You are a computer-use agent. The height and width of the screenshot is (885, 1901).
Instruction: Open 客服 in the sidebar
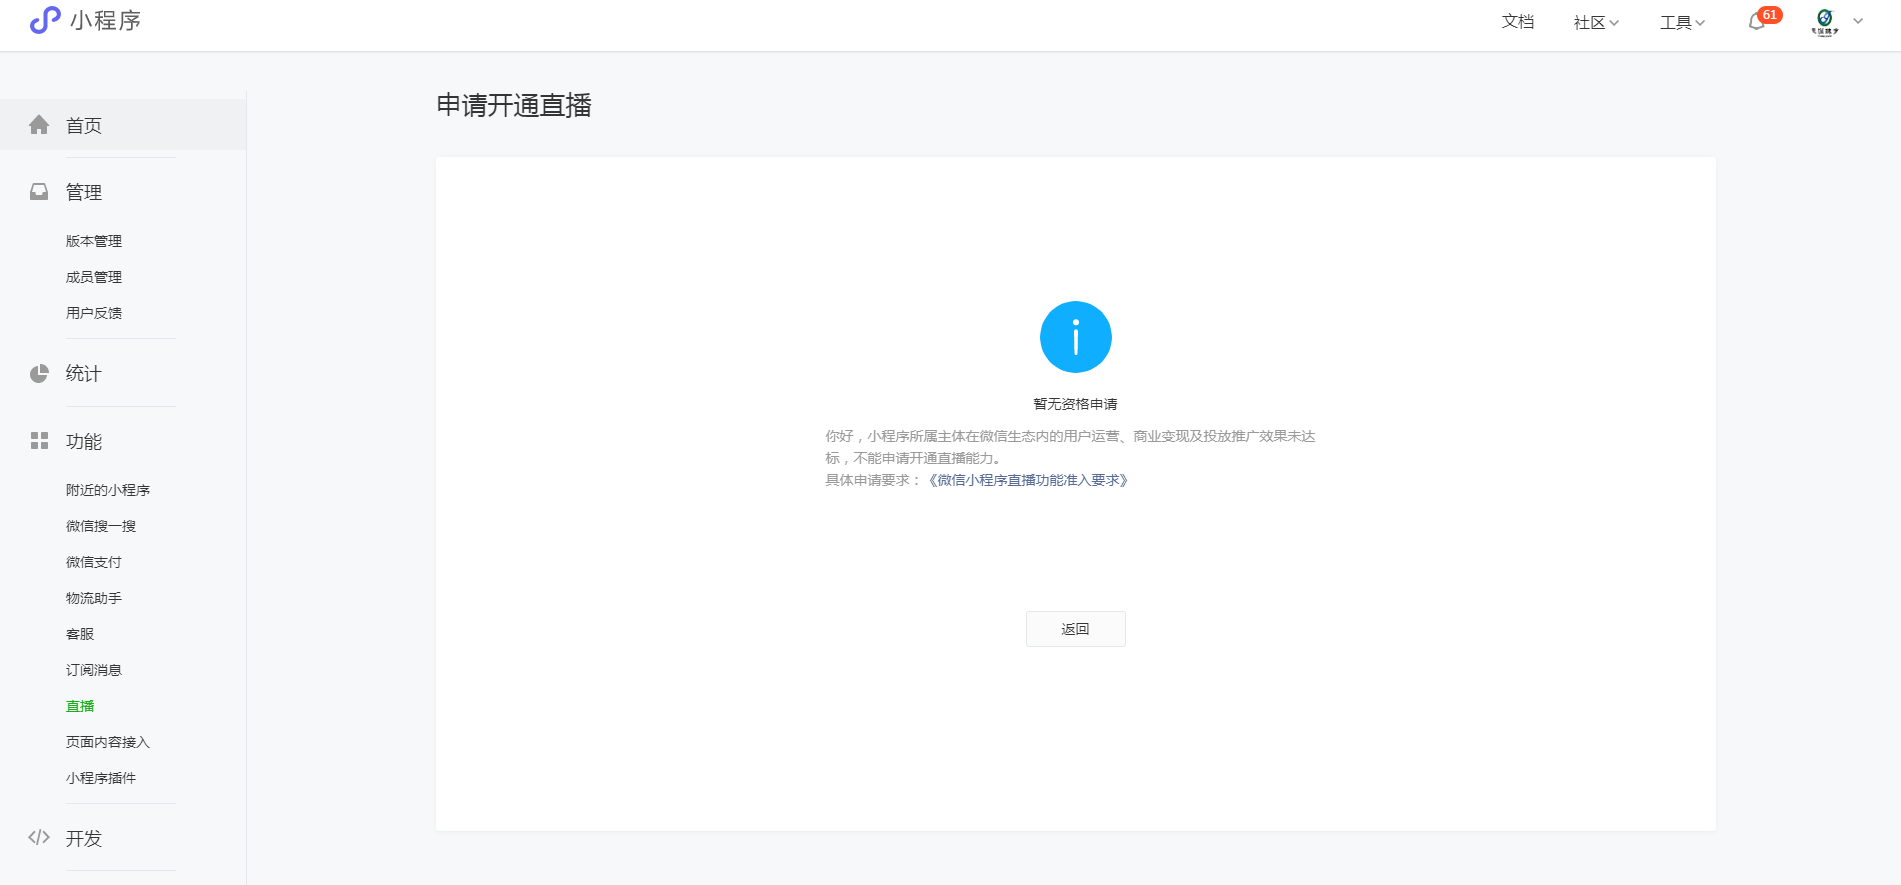(80, 634)
